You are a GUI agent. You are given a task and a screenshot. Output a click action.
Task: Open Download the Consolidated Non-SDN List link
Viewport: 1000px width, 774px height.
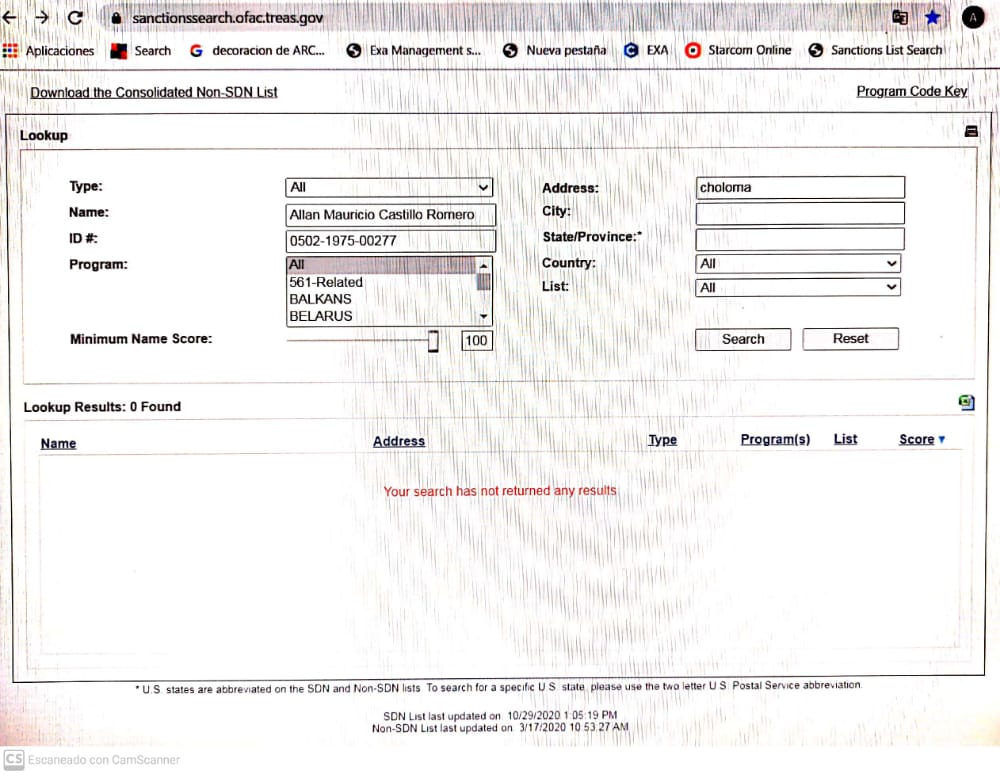pos(154,92)
